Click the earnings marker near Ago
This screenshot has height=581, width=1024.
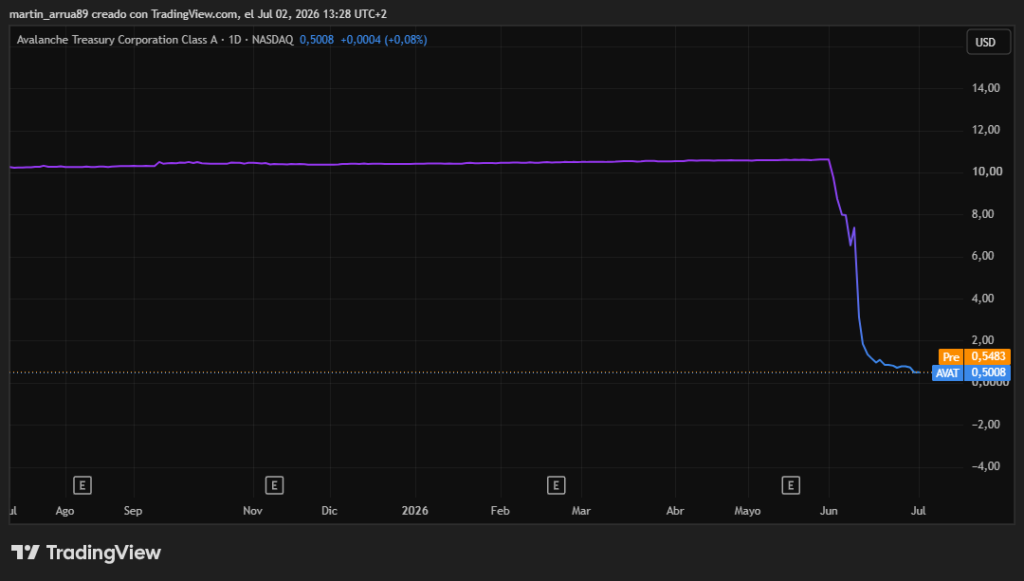82,485
